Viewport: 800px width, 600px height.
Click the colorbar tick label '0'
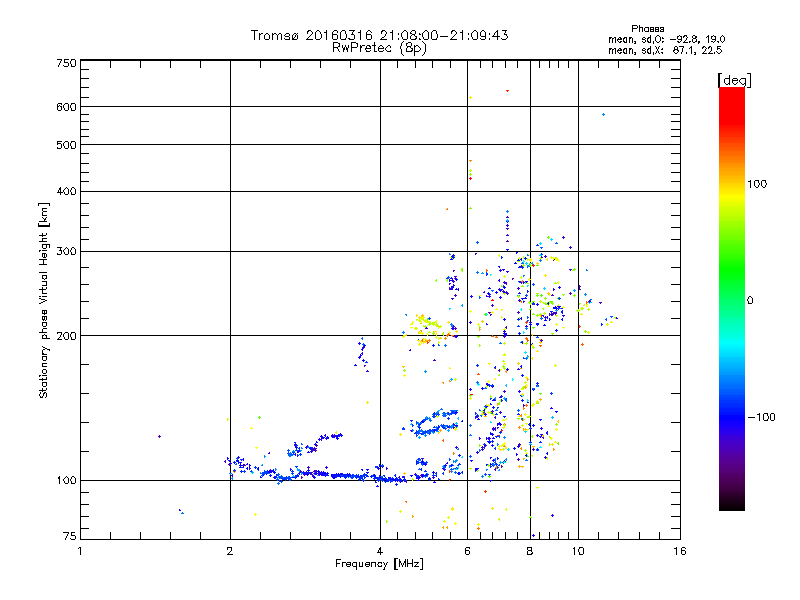tap(750, 301)
